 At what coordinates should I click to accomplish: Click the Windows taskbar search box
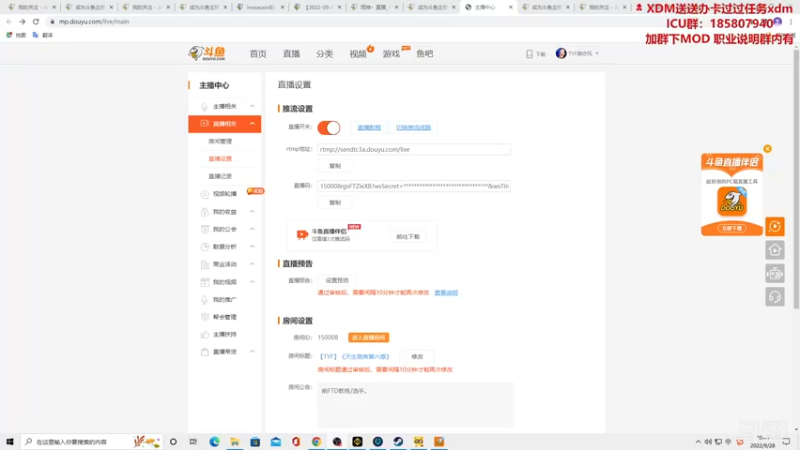click(92, 442)
